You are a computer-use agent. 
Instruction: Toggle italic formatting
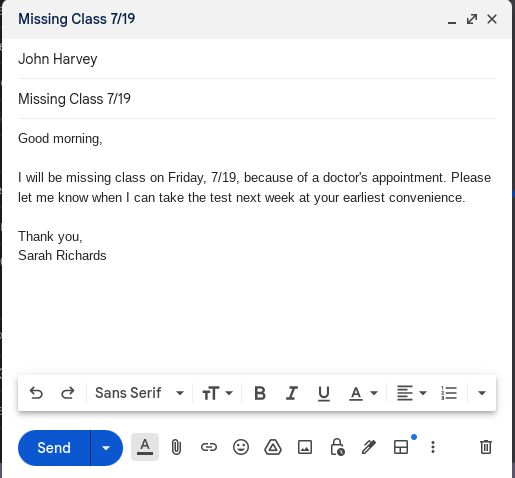tap(292, 393)
